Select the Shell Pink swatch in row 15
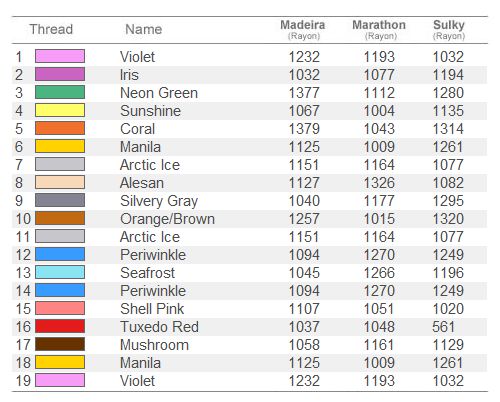 click(x=60, y=308)
